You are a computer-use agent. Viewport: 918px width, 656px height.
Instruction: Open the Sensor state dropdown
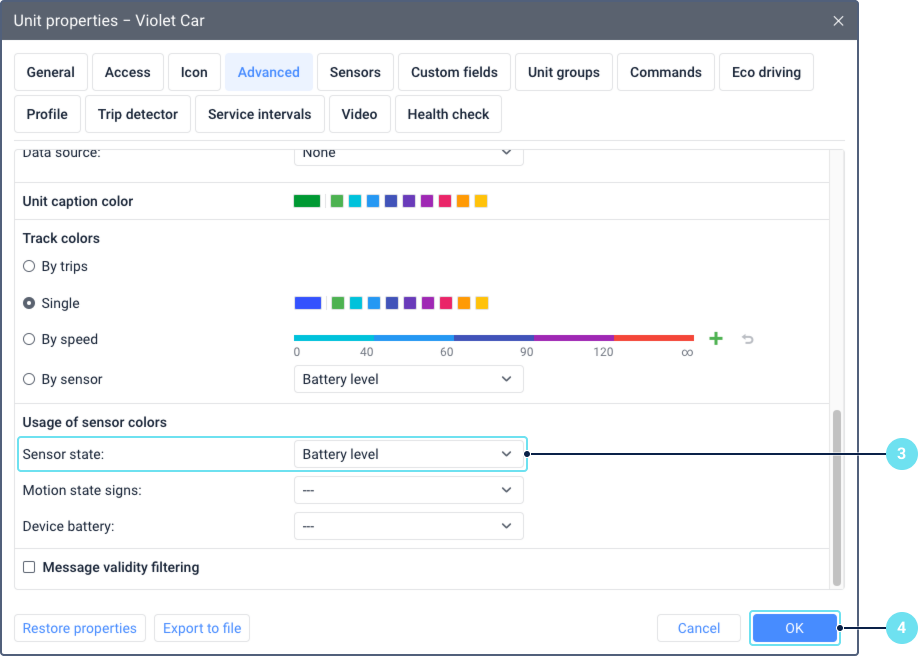click(x=408, y=454)
